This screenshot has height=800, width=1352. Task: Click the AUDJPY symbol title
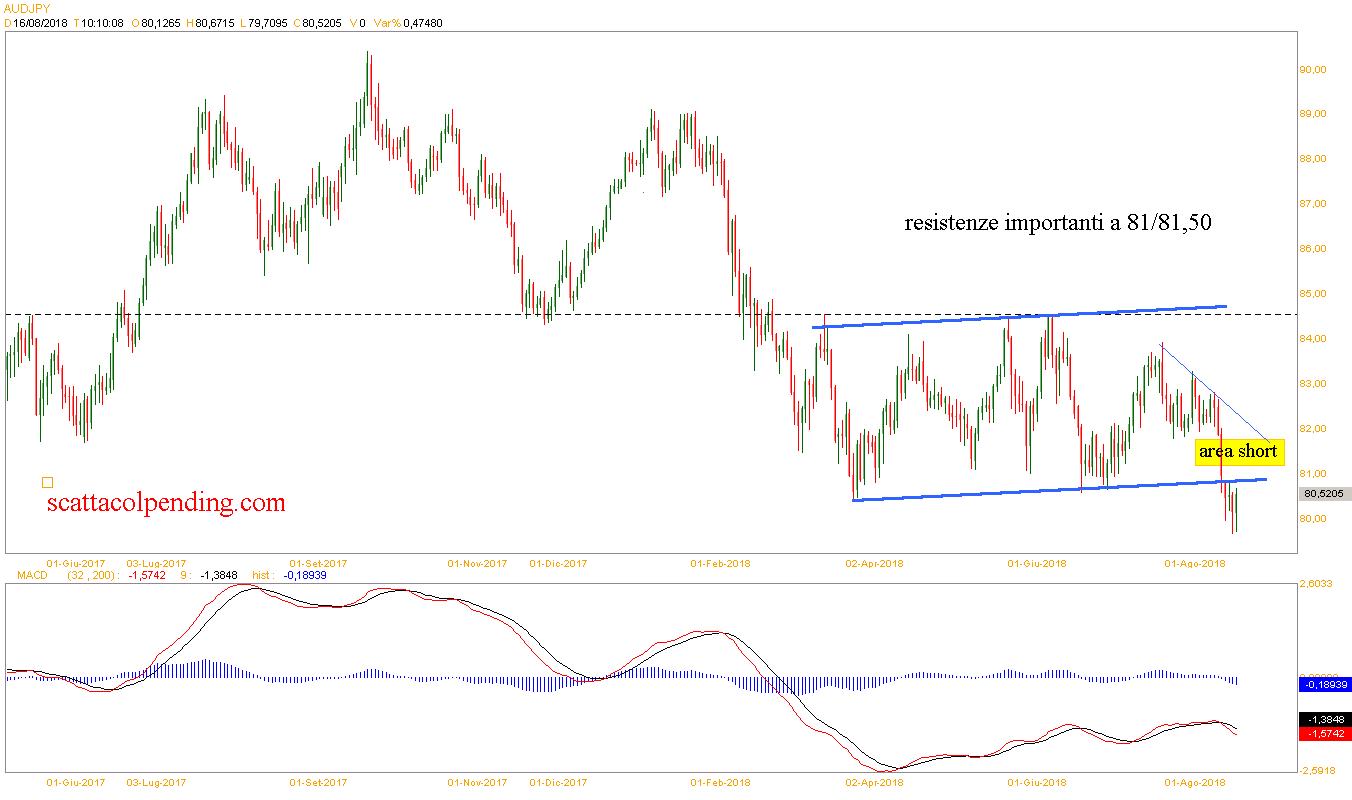(25, 7)
